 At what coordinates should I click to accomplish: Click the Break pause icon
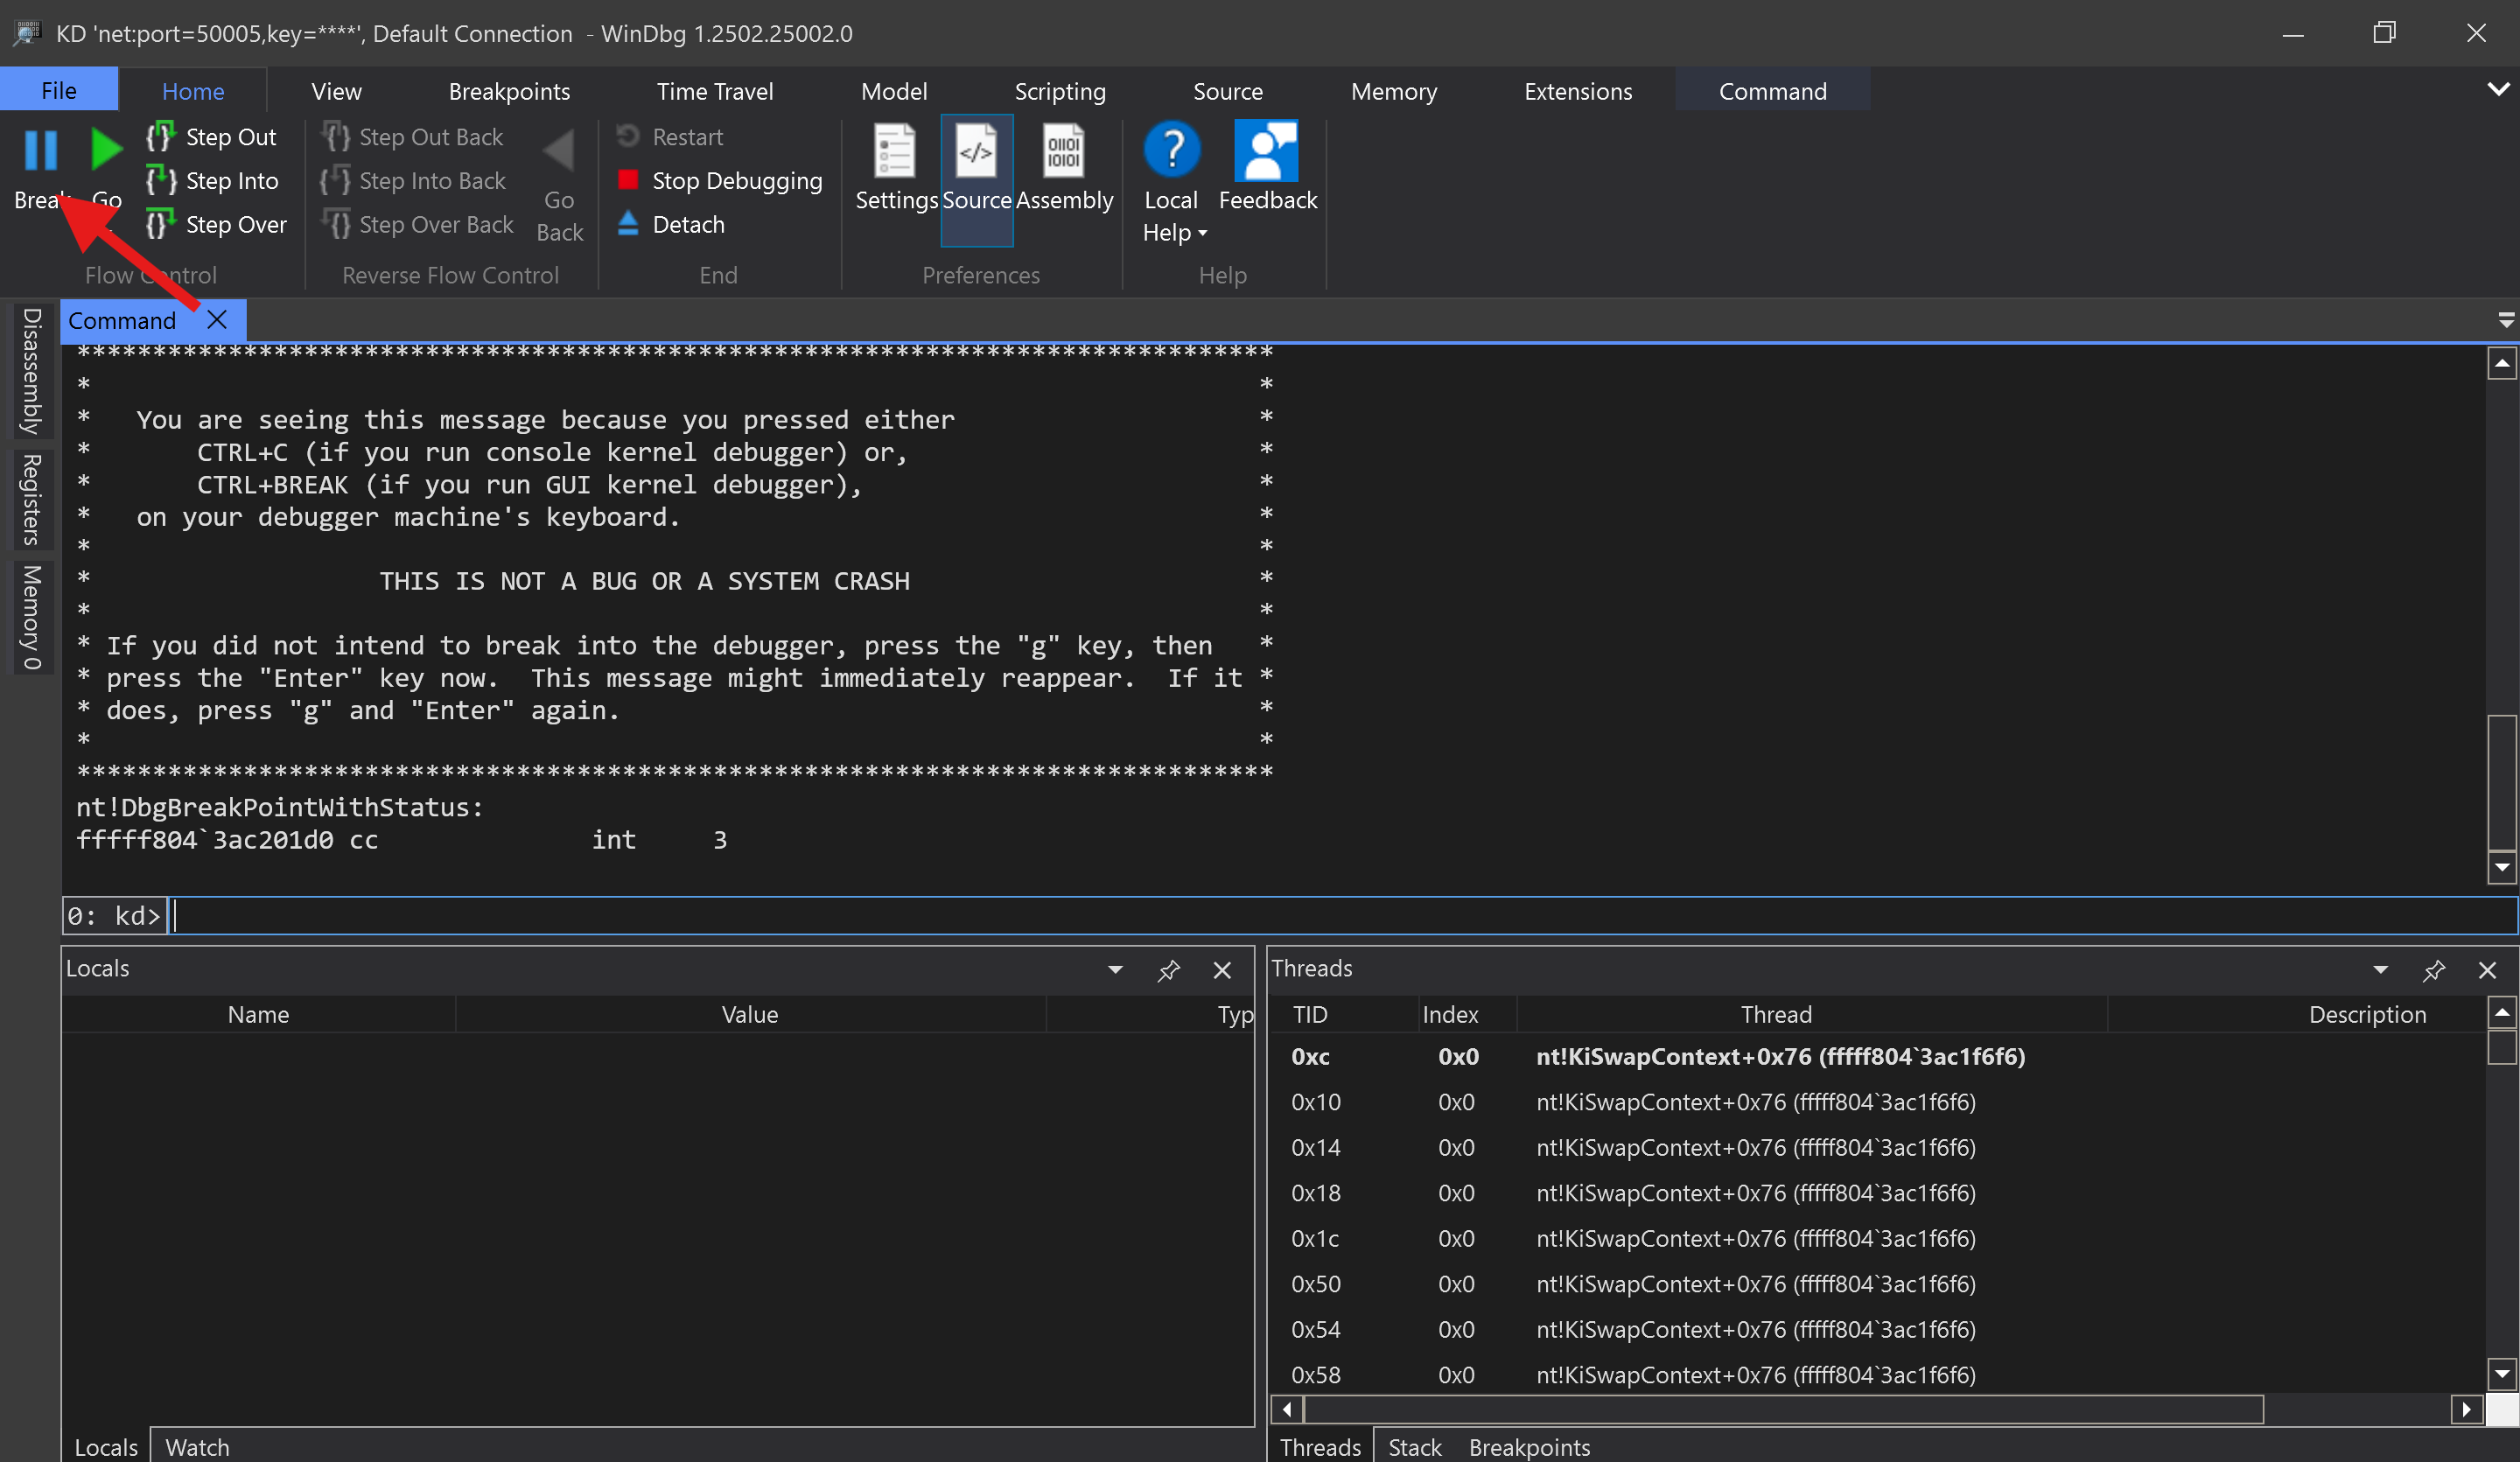pyautogui.click(x=40, y=150)
